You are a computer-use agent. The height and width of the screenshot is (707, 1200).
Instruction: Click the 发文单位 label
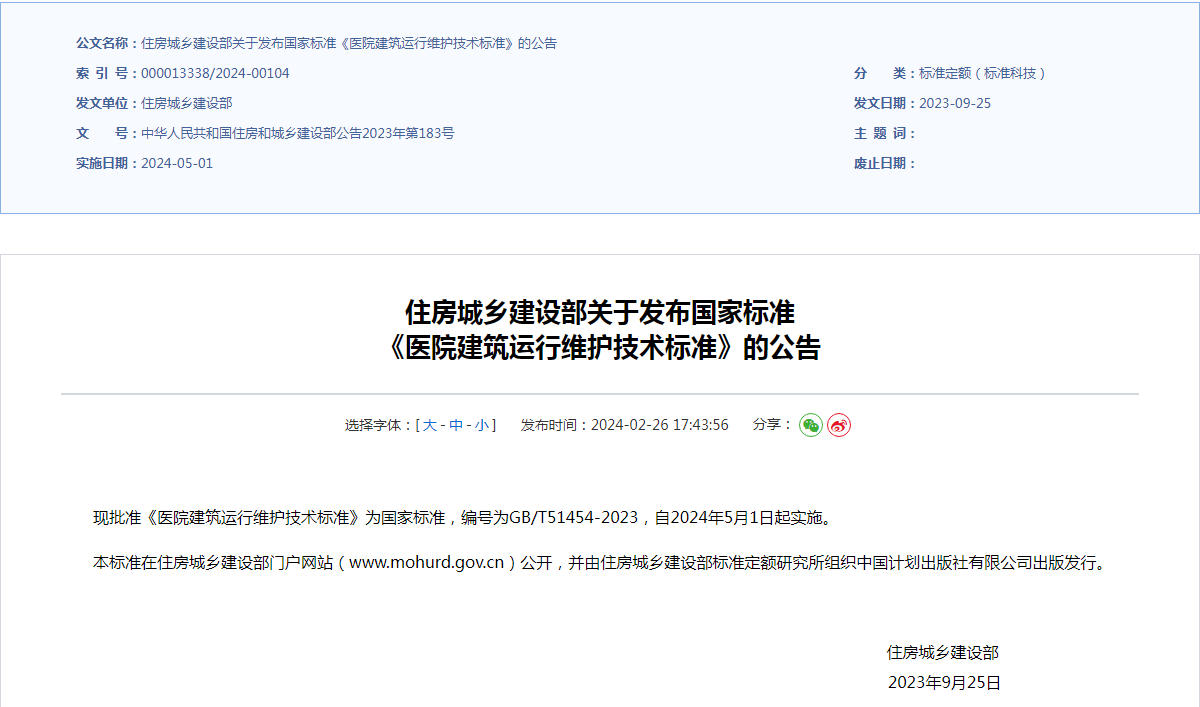(107, 103)
